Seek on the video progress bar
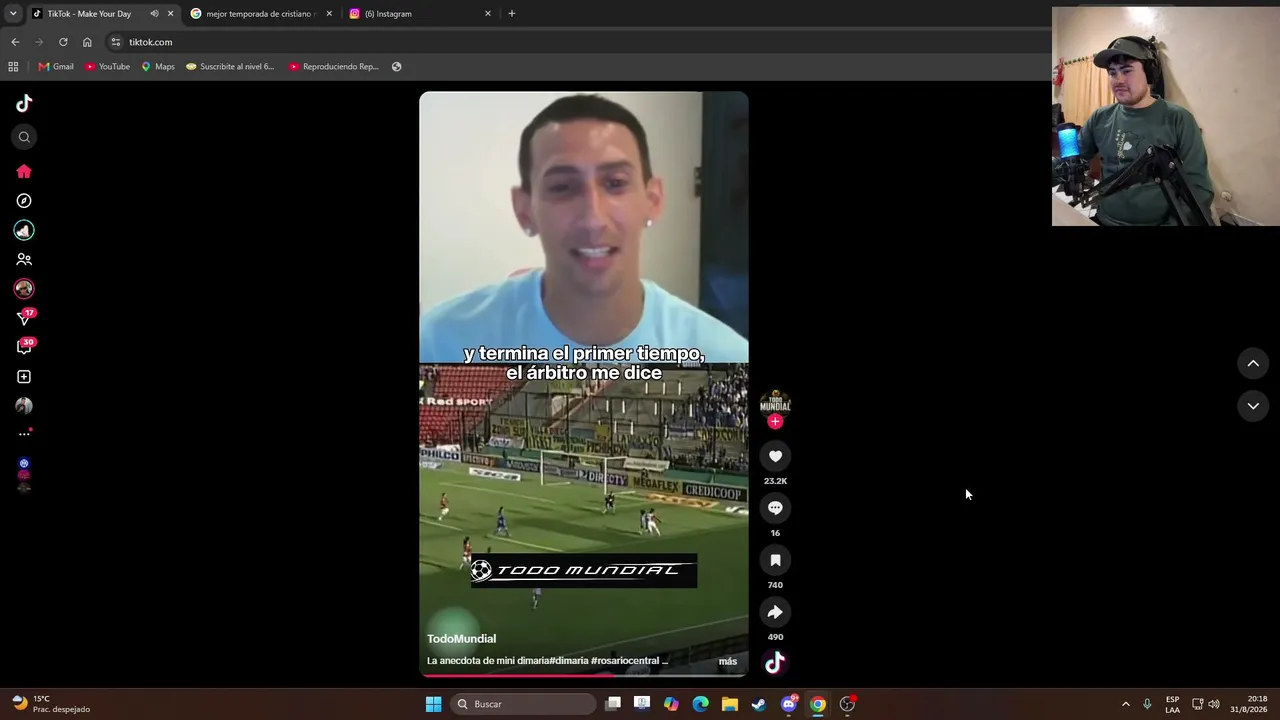The image size is (1280, 720). (x=584, y=675)
